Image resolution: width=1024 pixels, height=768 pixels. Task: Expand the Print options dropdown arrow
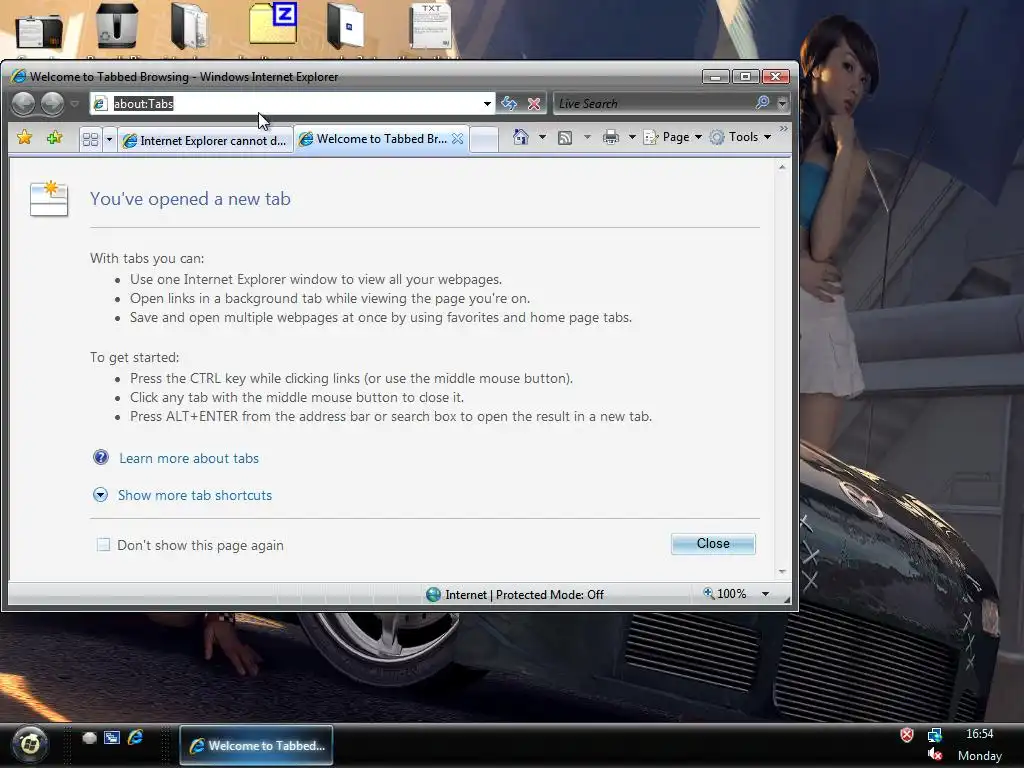[632, 137]
